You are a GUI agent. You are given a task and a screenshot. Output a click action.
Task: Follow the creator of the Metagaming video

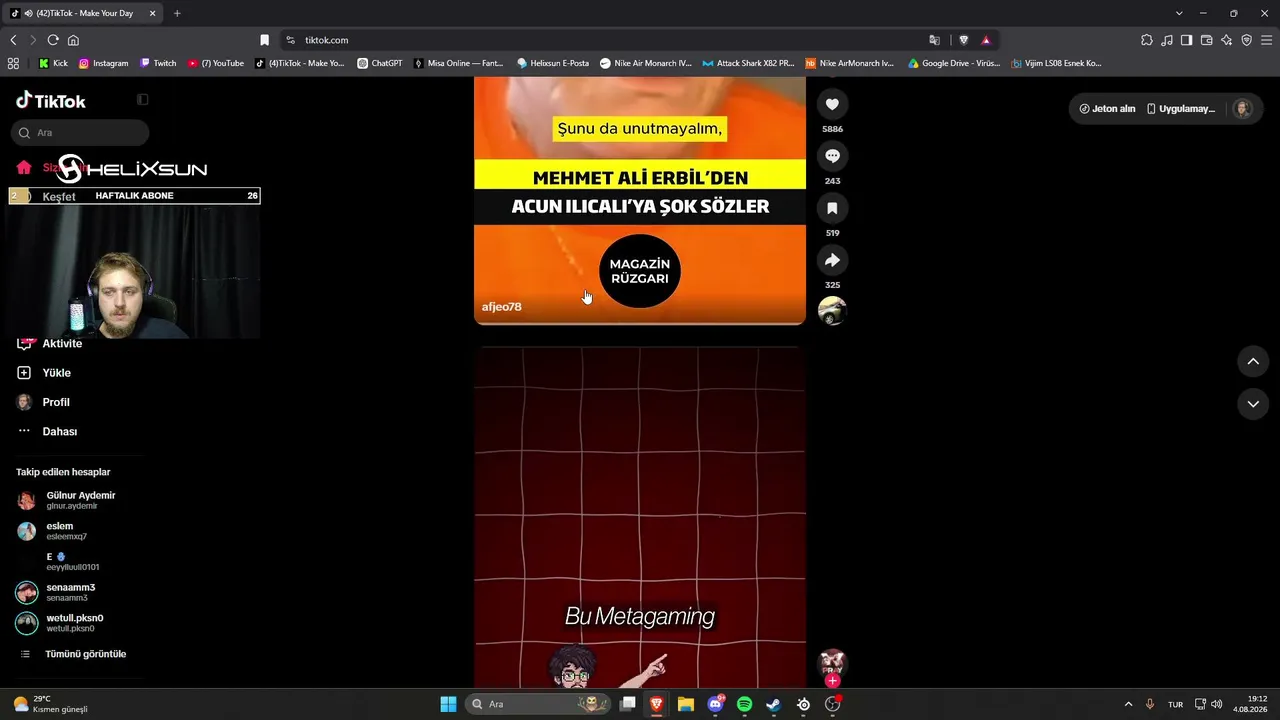coord(832,681)
